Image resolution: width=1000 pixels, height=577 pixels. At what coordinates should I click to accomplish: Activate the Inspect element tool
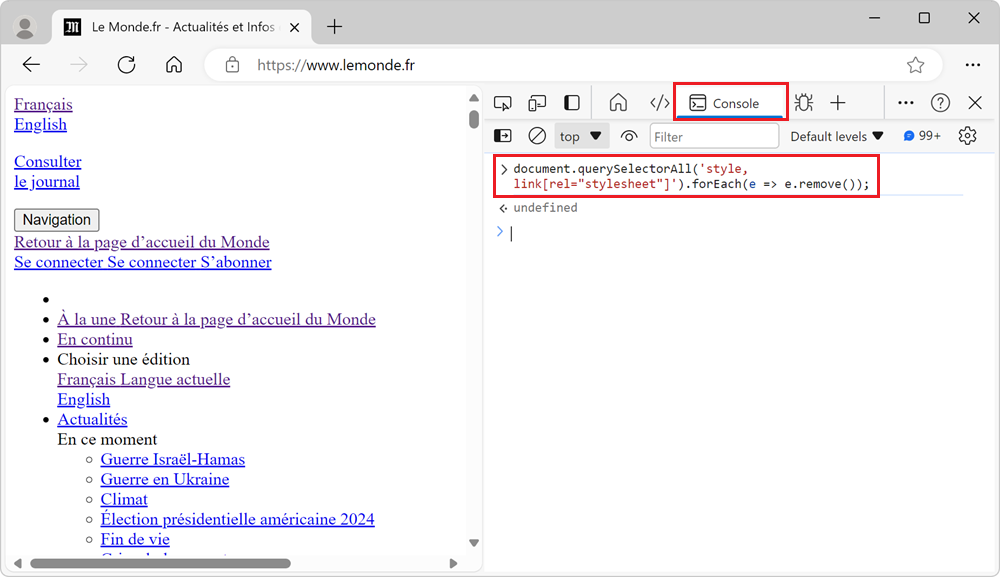click(503, 103)
